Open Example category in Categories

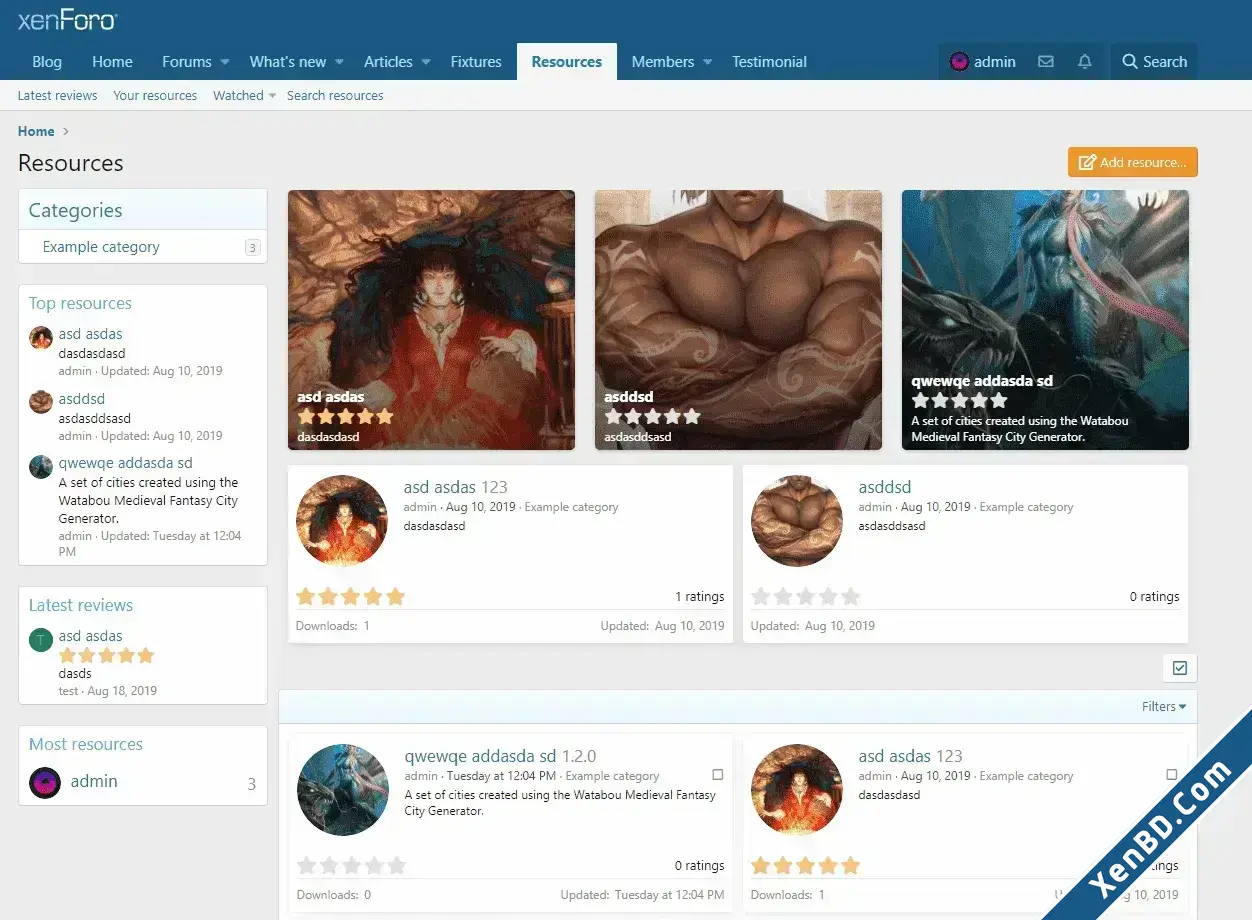[101, 247]
